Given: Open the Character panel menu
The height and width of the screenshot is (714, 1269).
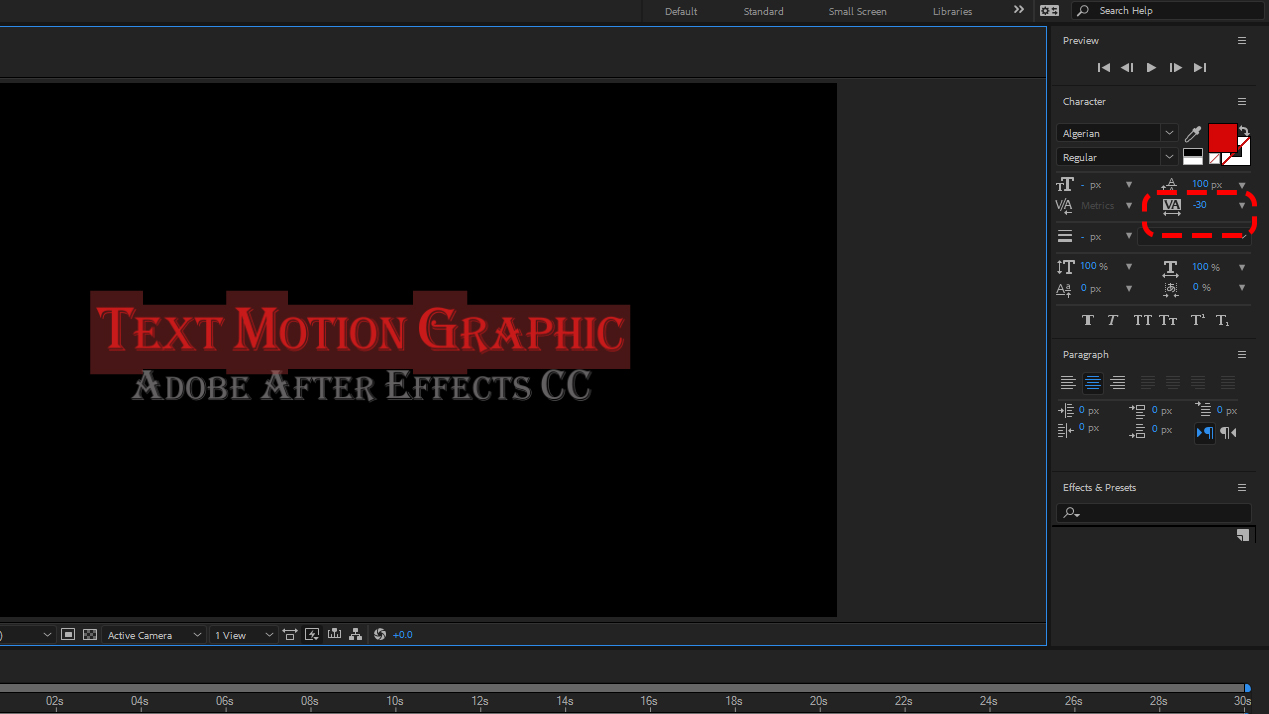Looking at the screenshot, I should click(1242, 102).
